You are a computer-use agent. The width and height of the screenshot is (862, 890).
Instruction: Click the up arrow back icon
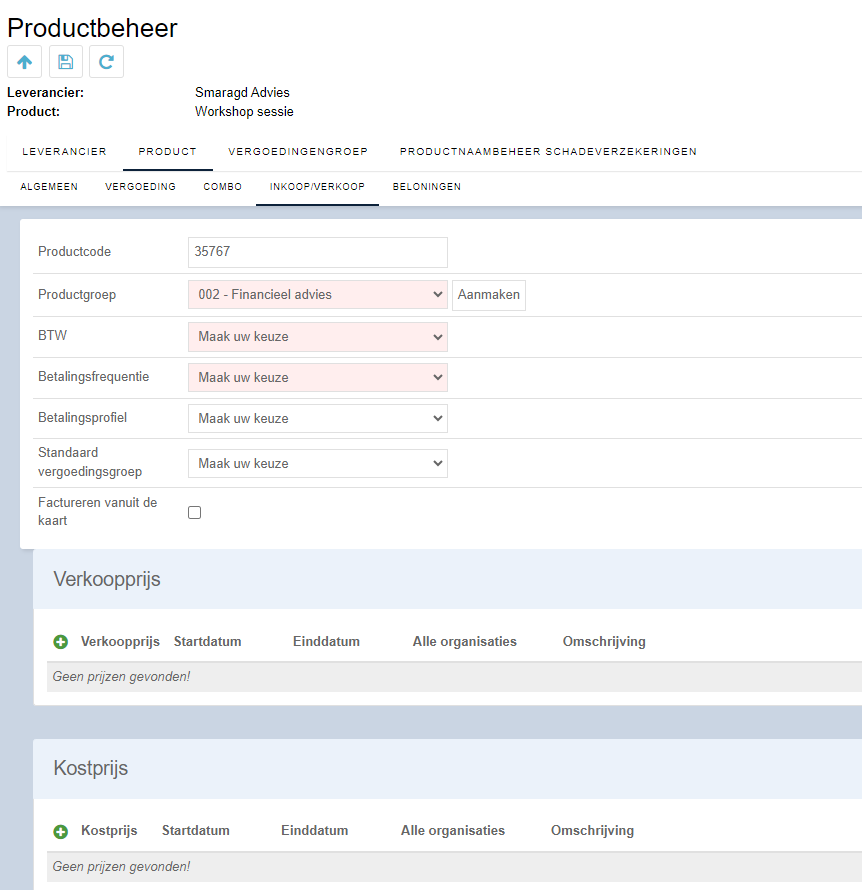coord(24,61)
